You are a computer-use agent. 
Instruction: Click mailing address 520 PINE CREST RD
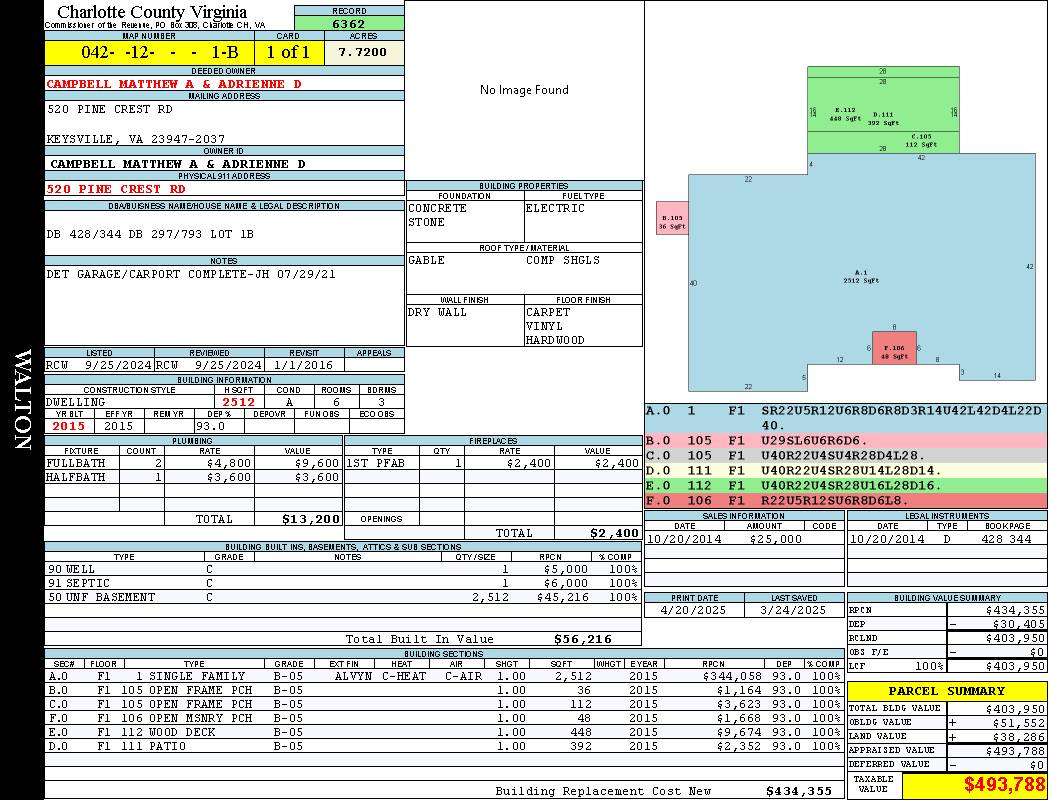pos(110,109)
